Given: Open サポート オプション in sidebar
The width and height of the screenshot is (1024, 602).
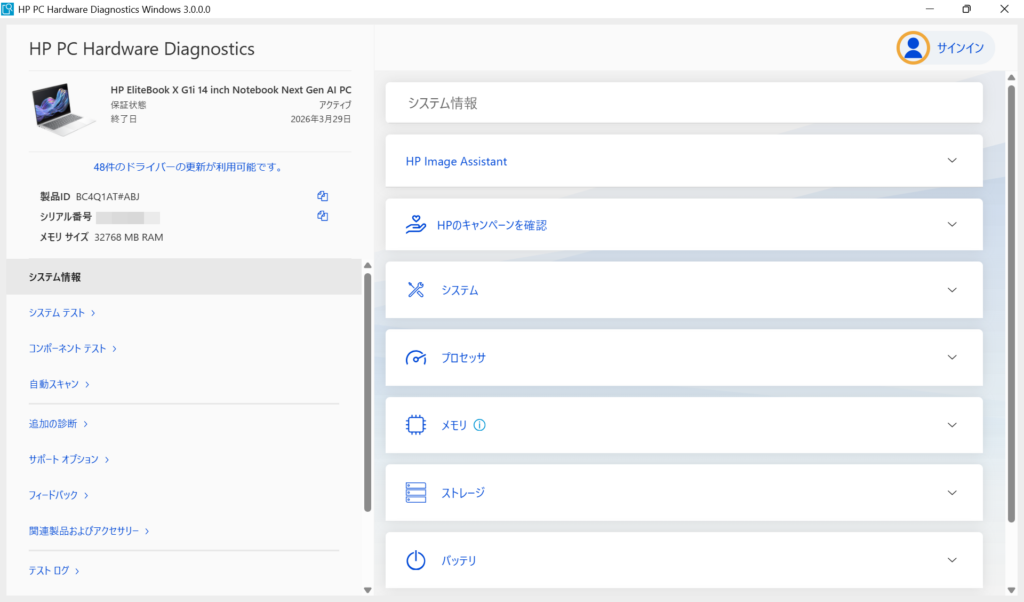Looking at the screenshot, I should 68,460.
